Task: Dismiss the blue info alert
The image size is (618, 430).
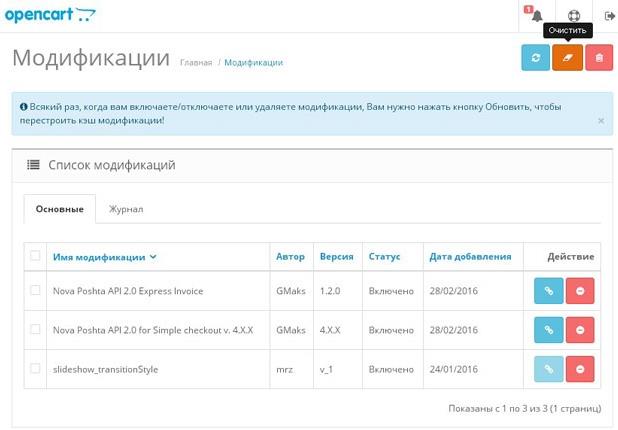Action: [600, 120]
